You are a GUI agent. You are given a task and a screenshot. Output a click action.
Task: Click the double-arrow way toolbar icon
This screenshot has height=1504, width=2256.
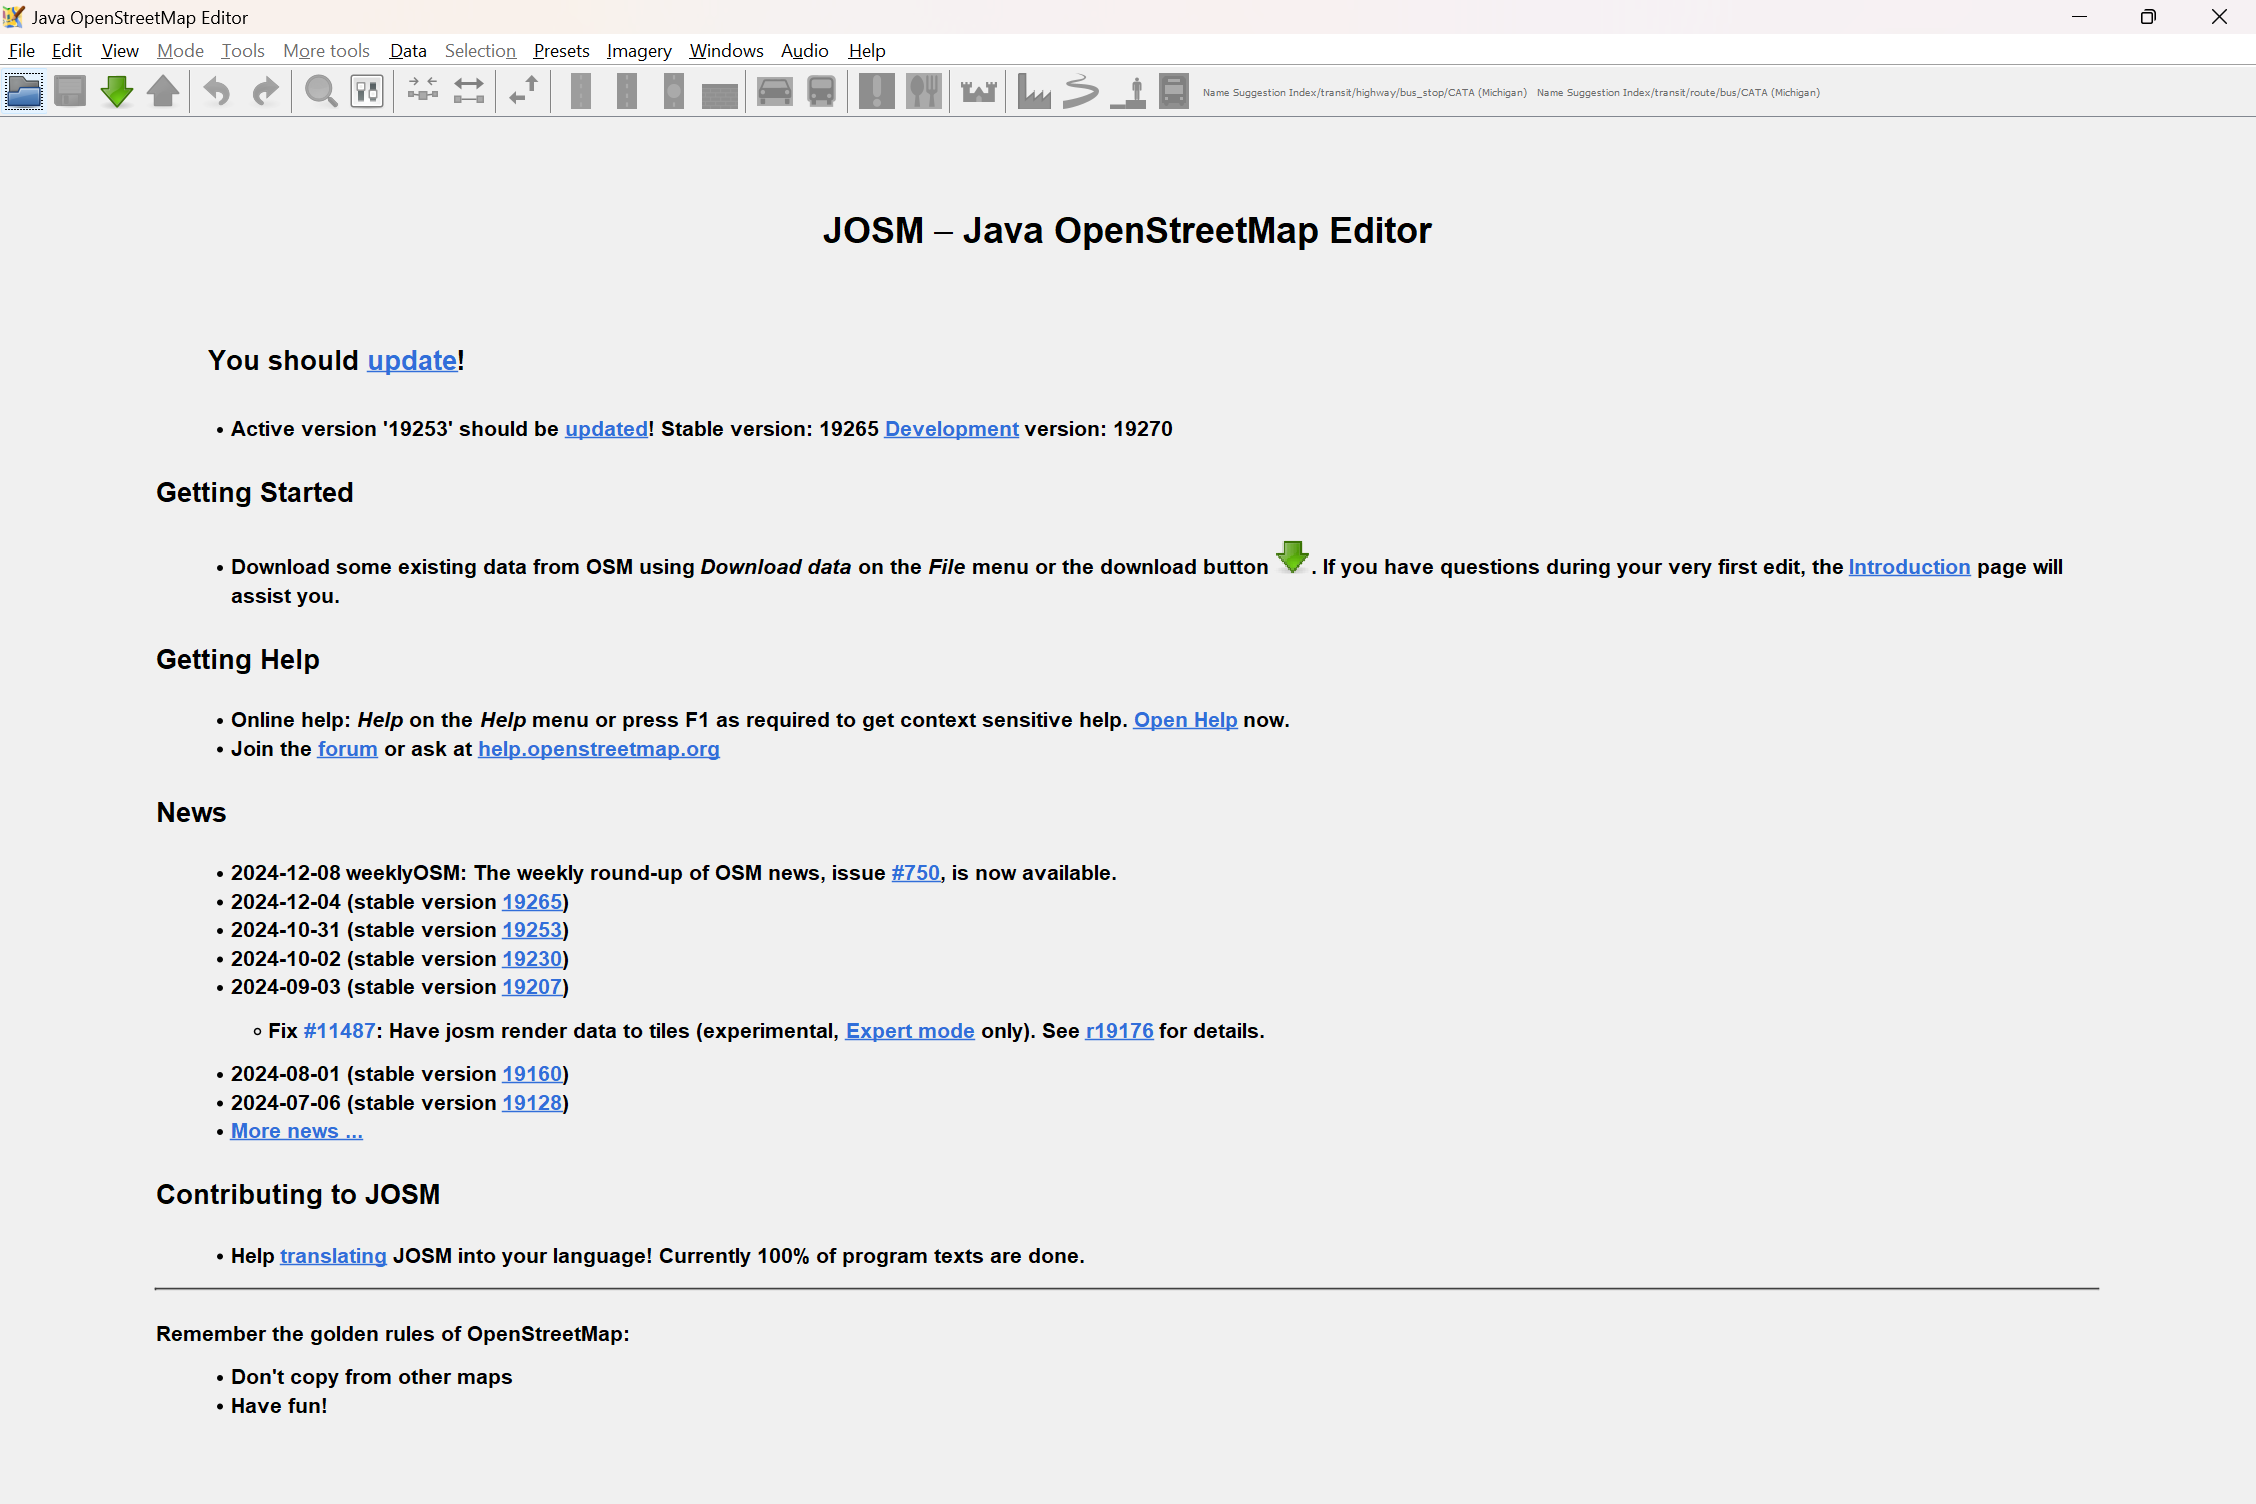[469, 92]
